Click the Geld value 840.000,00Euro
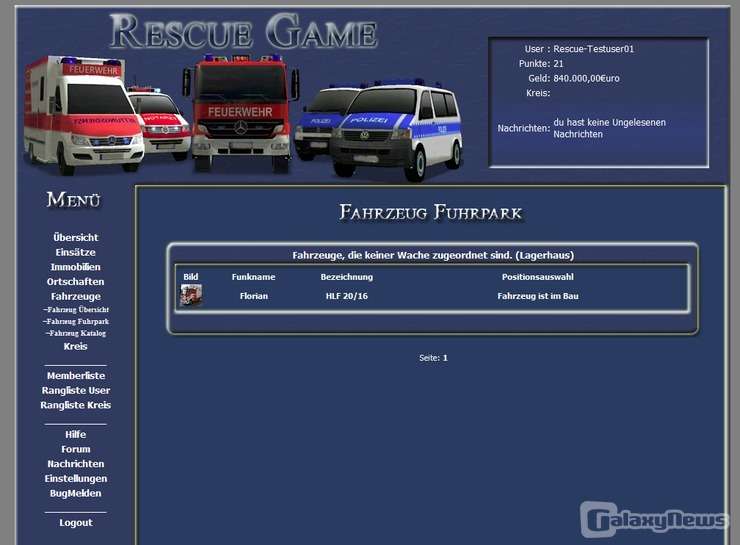The image size is (740, 545). coord(586,78)
